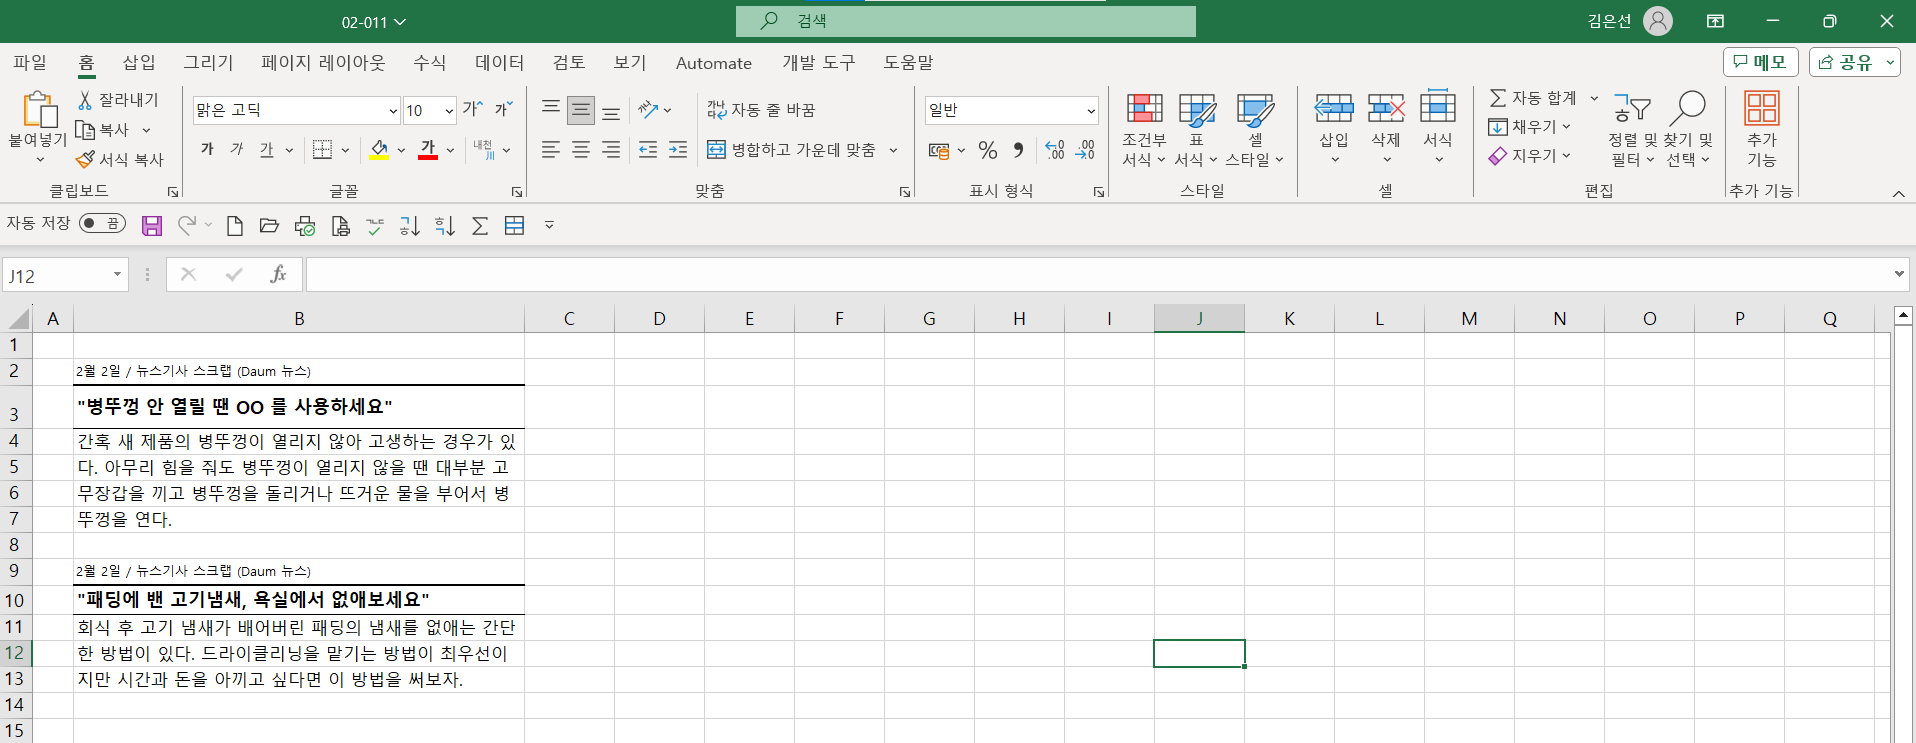Align cell text left
Viewport: 1916px width, 743px height.
click(x=551, y=150)
